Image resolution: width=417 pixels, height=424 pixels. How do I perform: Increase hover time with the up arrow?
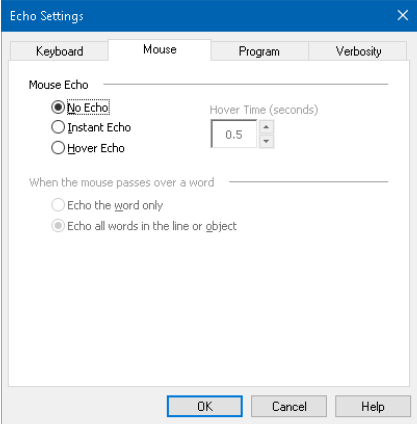tap(266, 127)
